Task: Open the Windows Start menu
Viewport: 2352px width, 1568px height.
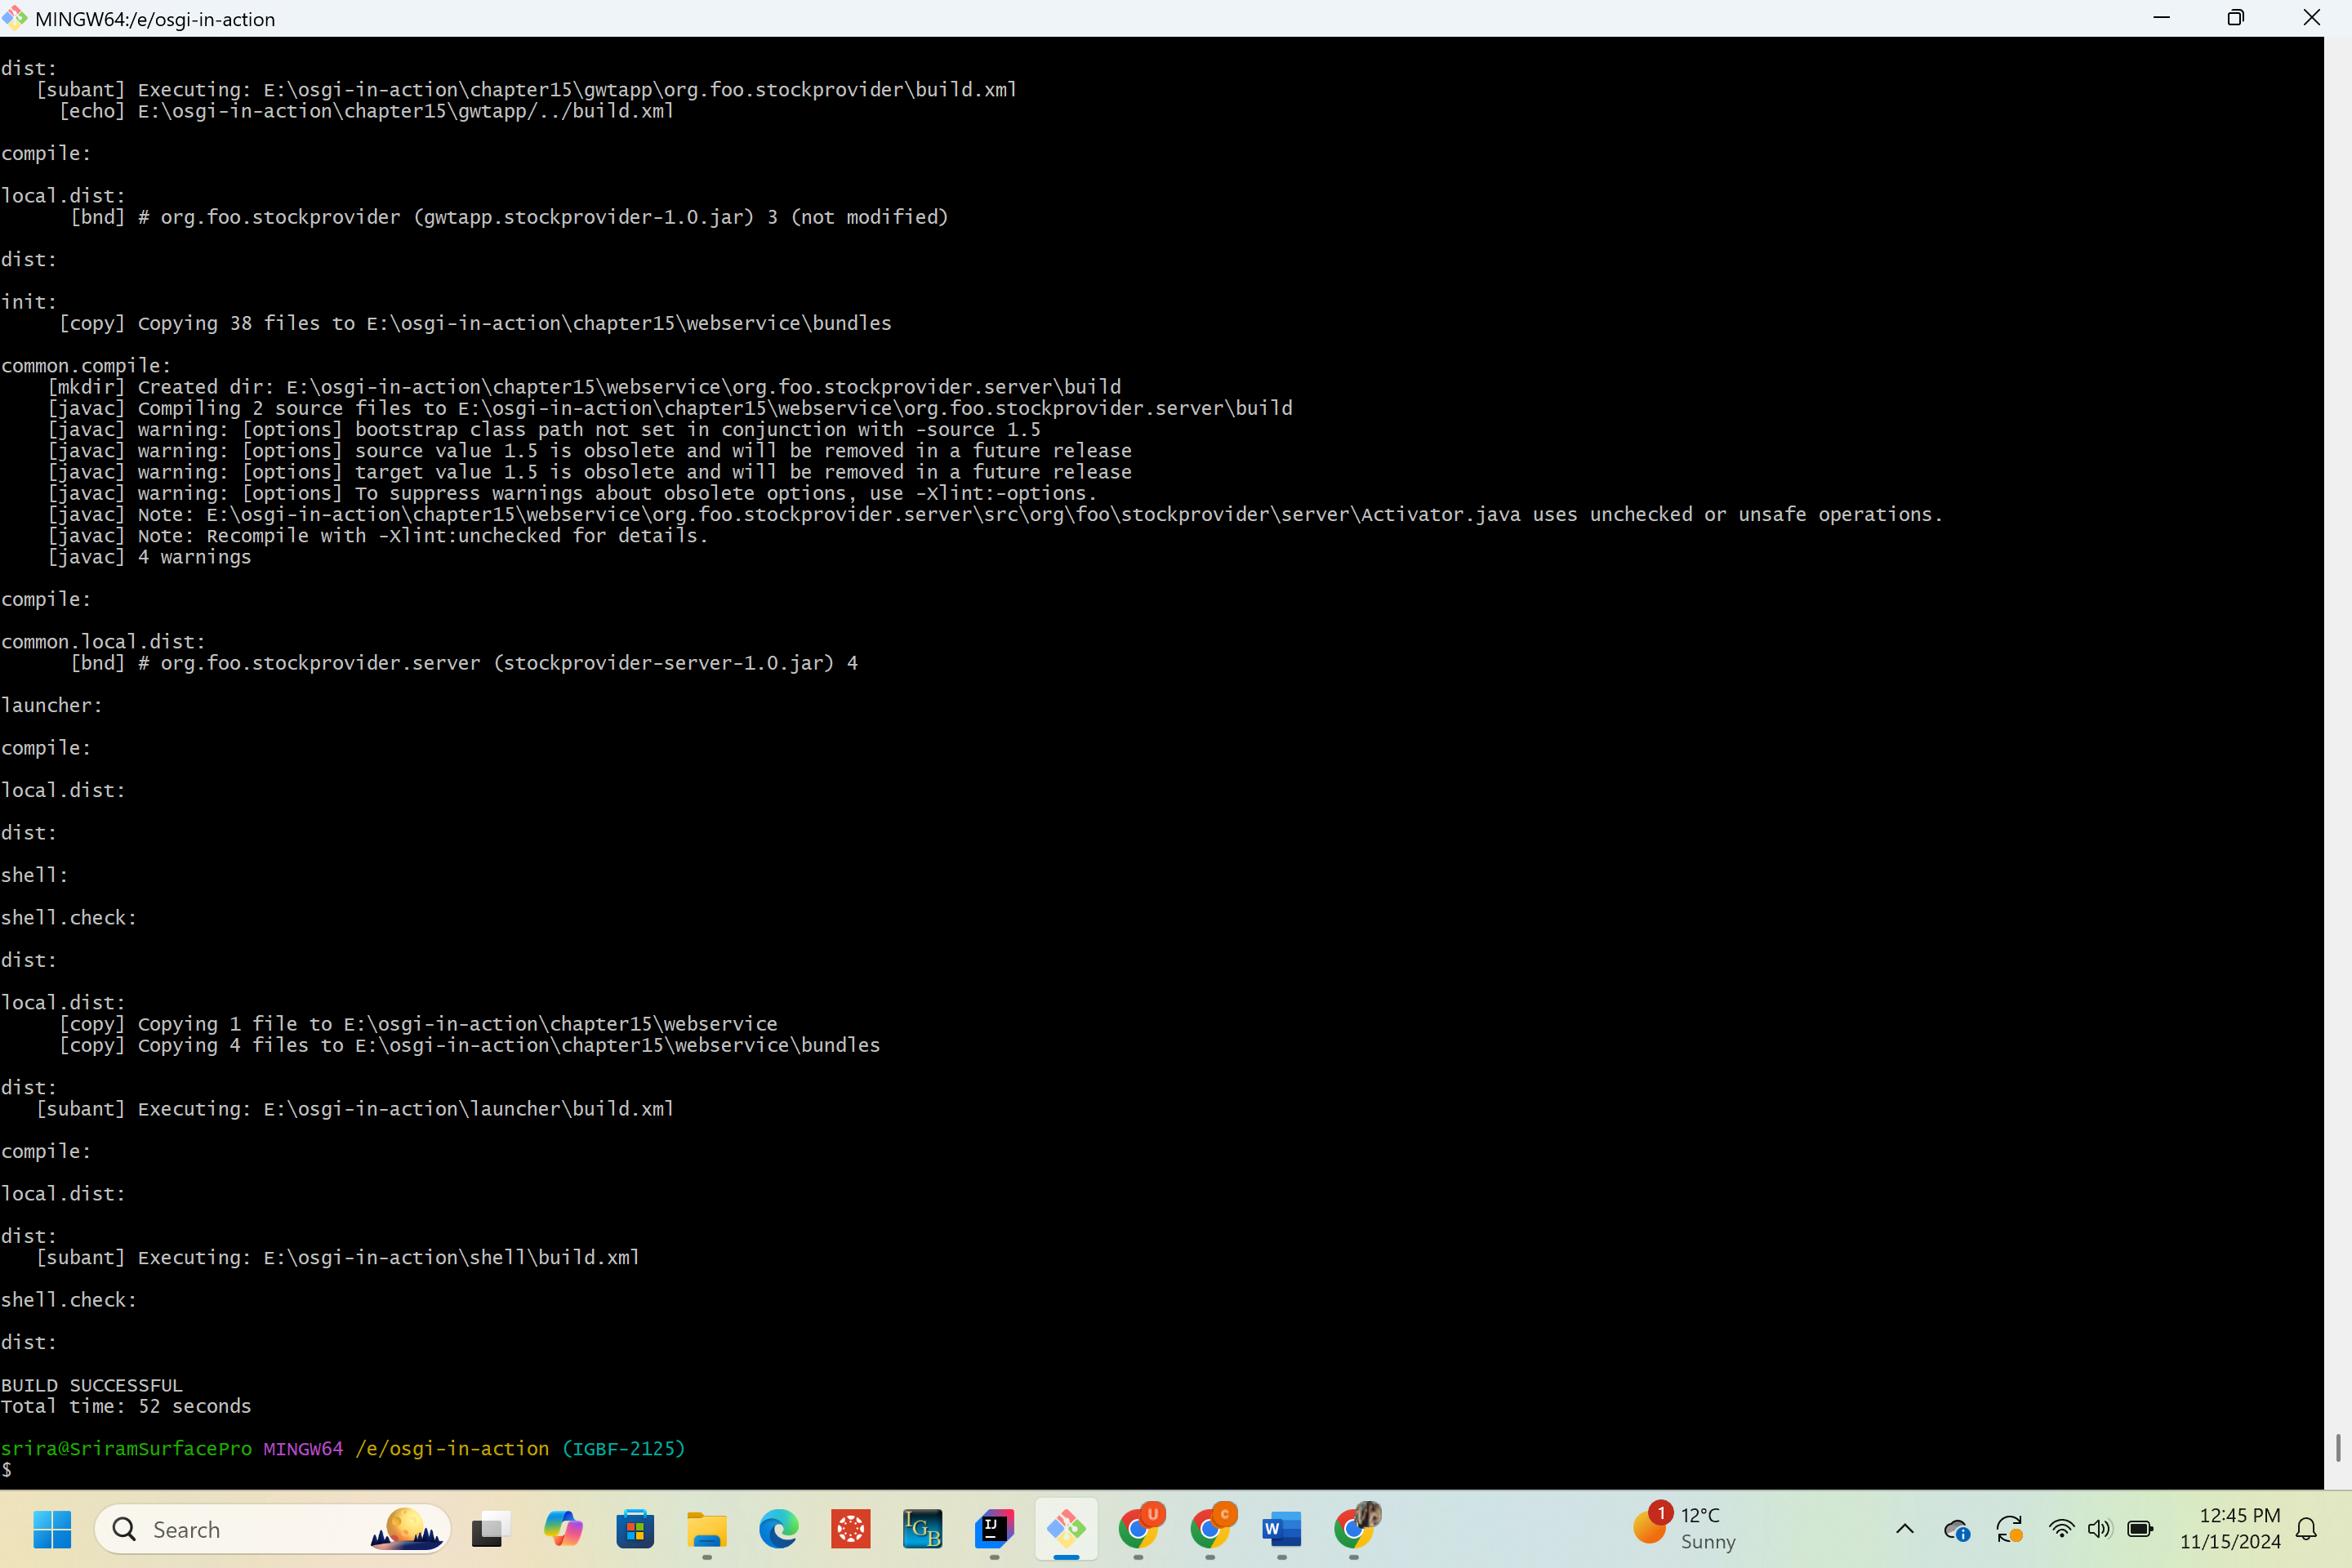Action: (x=52, y=1529)
